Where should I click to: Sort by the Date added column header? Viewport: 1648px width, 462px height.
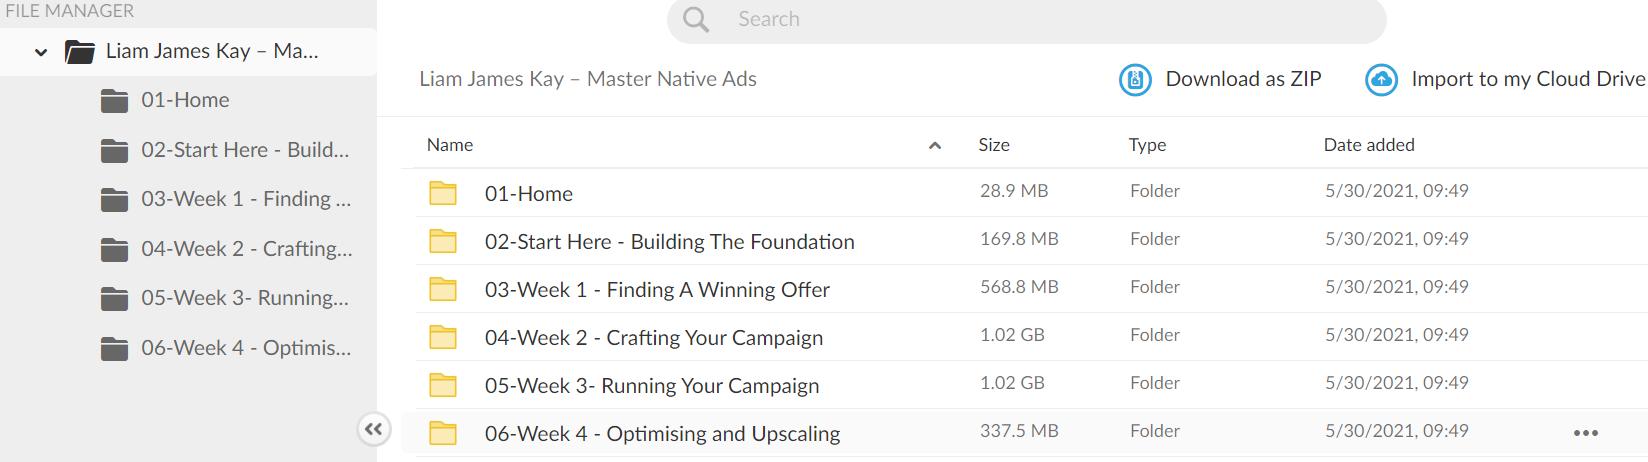click(x=1369, y=145)
